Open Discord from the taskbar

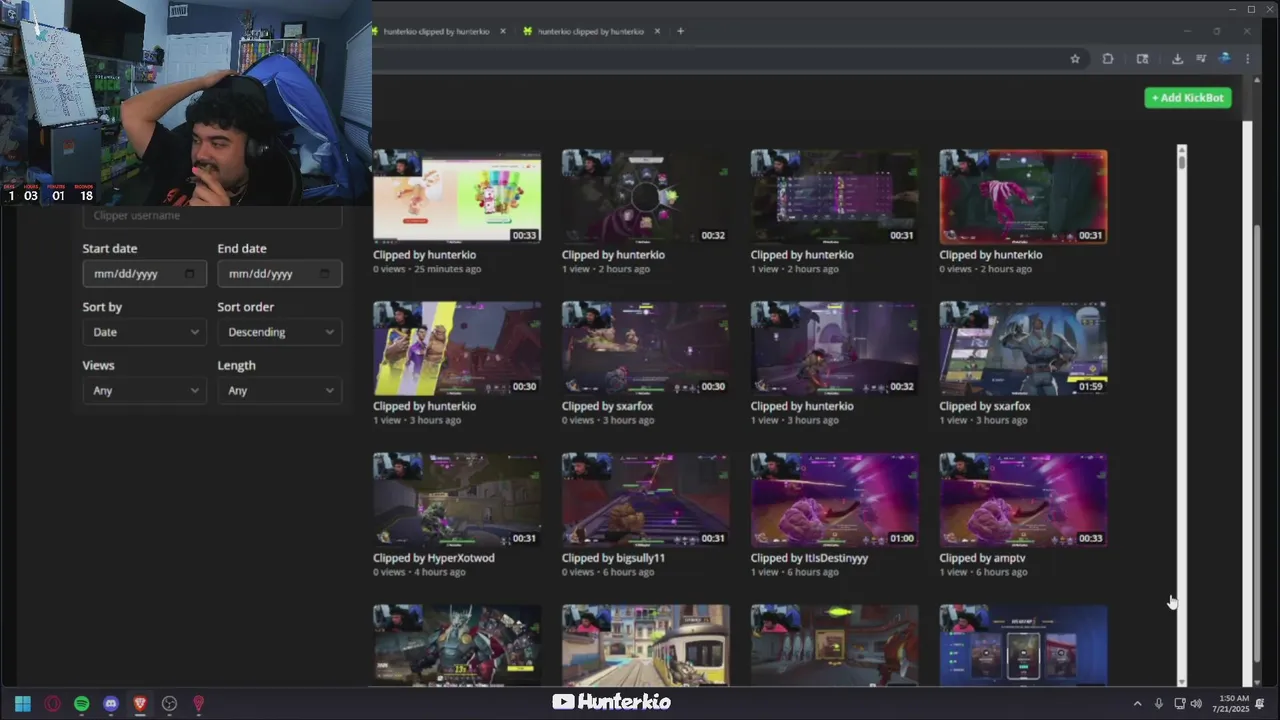(x=111, y=704)
